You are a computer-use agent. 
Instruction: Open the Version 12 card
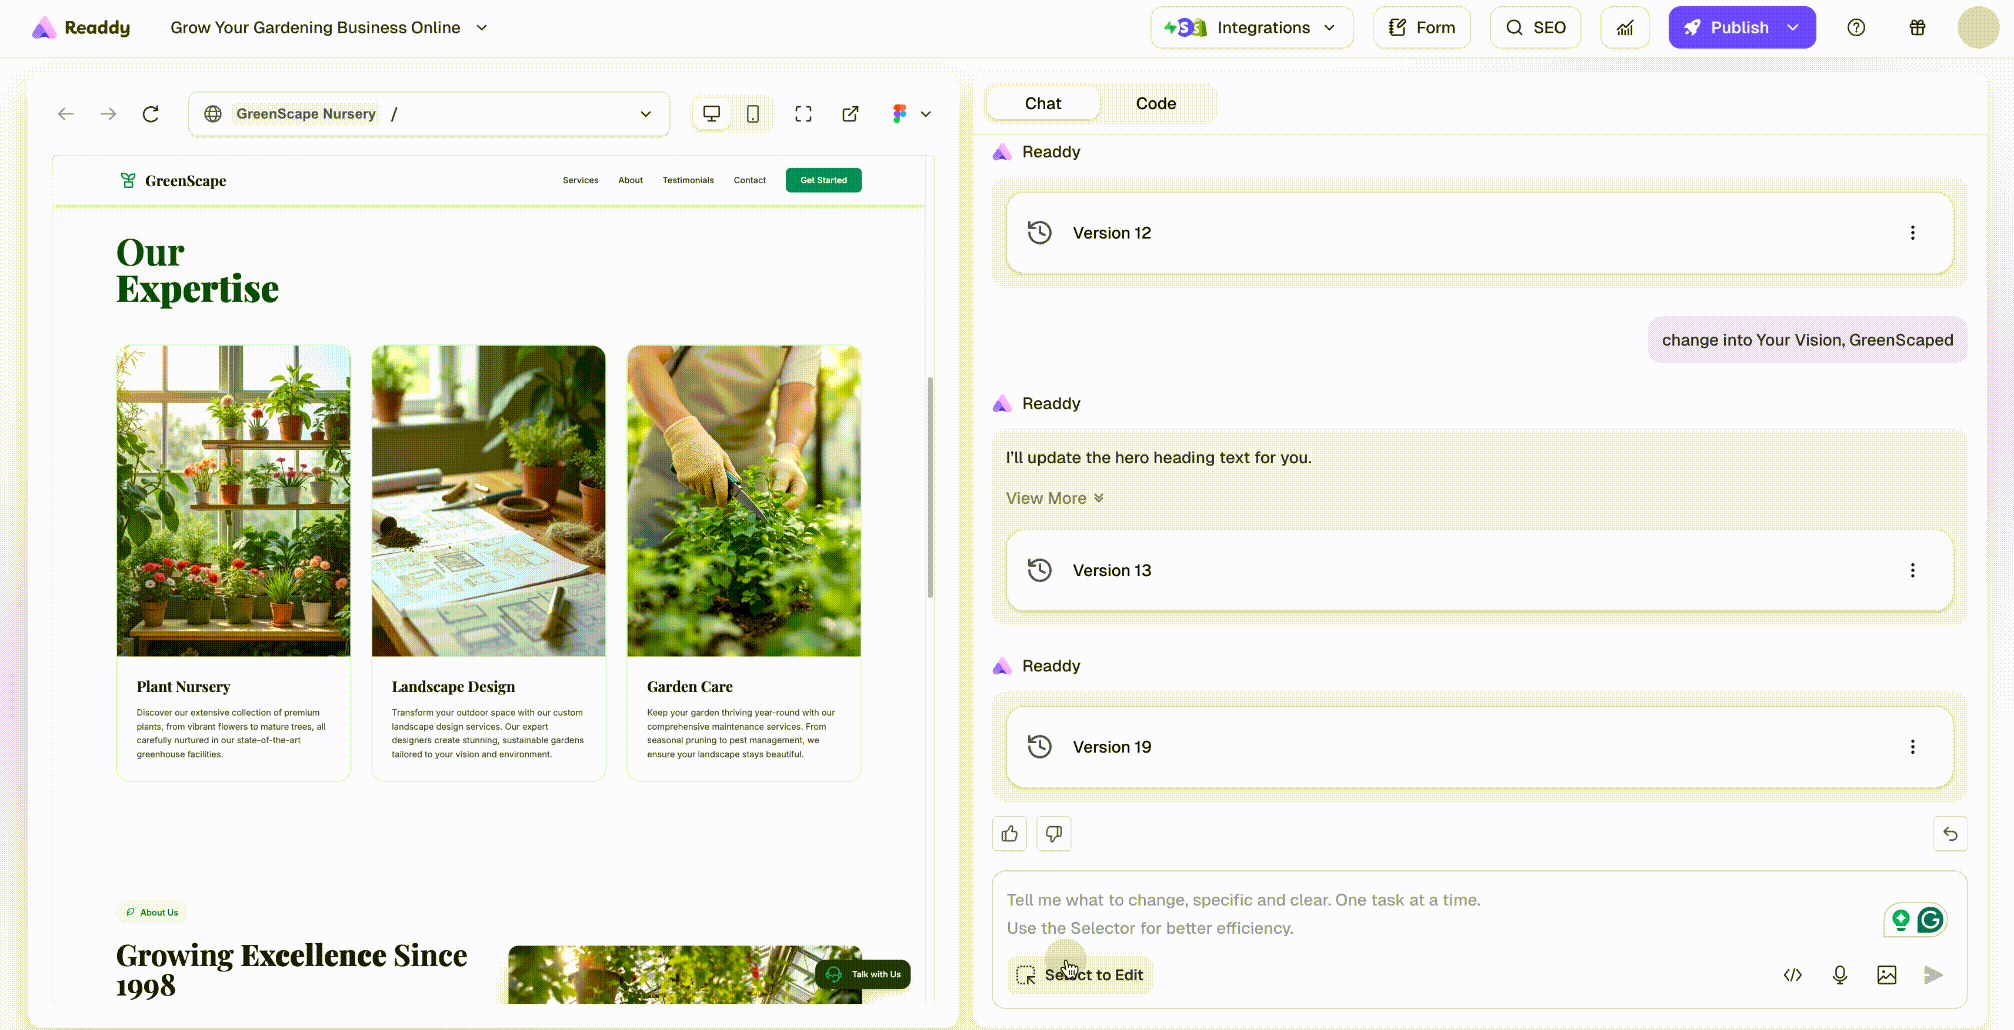pos(1479,233)
